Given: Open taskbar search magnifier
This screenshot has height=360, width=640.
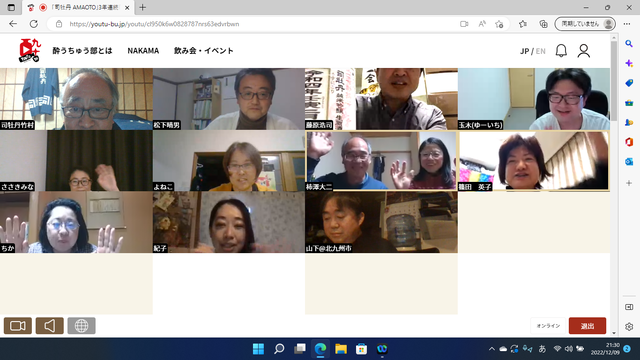Looking at the screenshot, I should tap(279, 349).
